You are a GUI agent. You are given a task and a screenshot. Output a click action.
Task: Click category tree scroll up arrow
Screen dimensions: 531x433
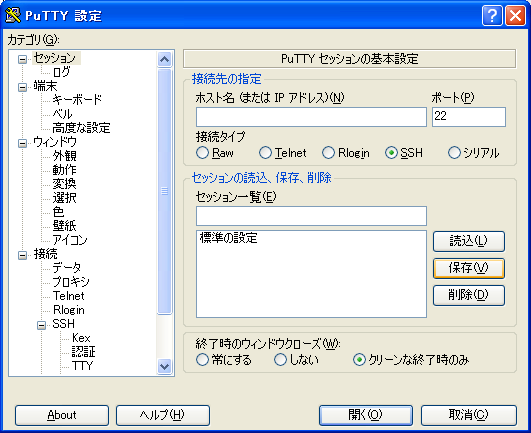(165, 60)
